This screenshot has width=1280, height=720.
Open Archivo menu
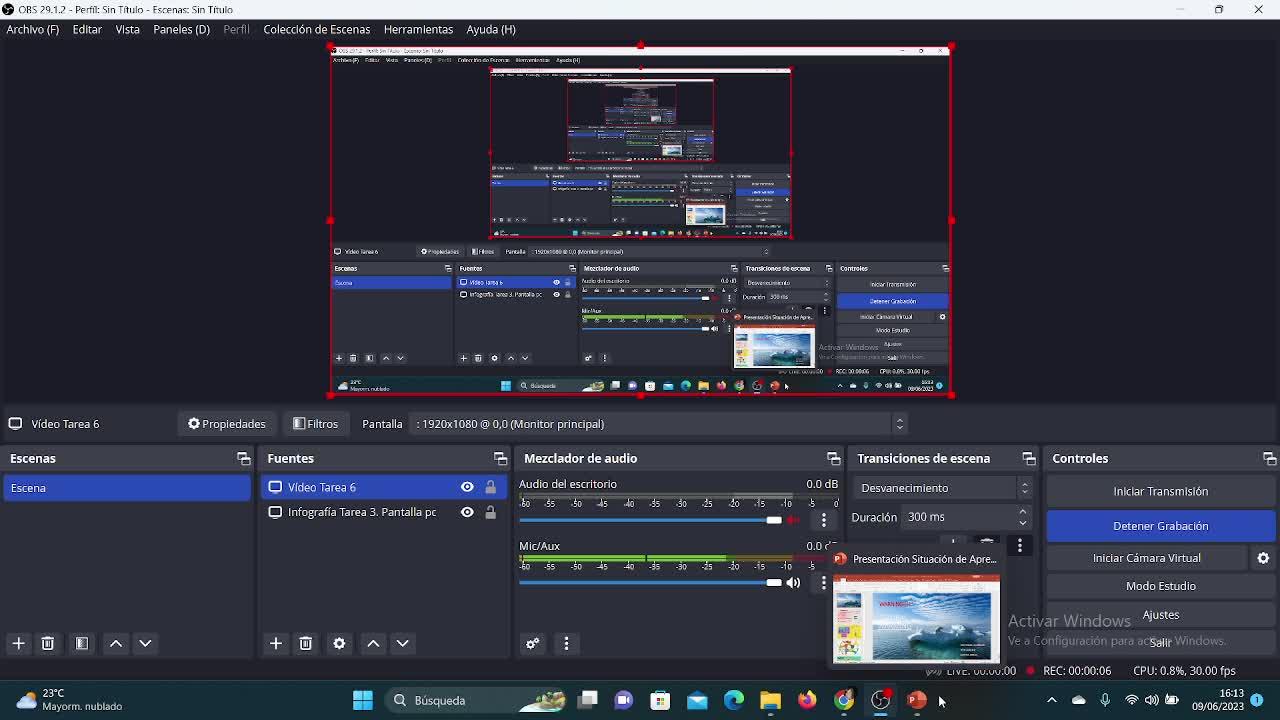(x=33, y=29)
